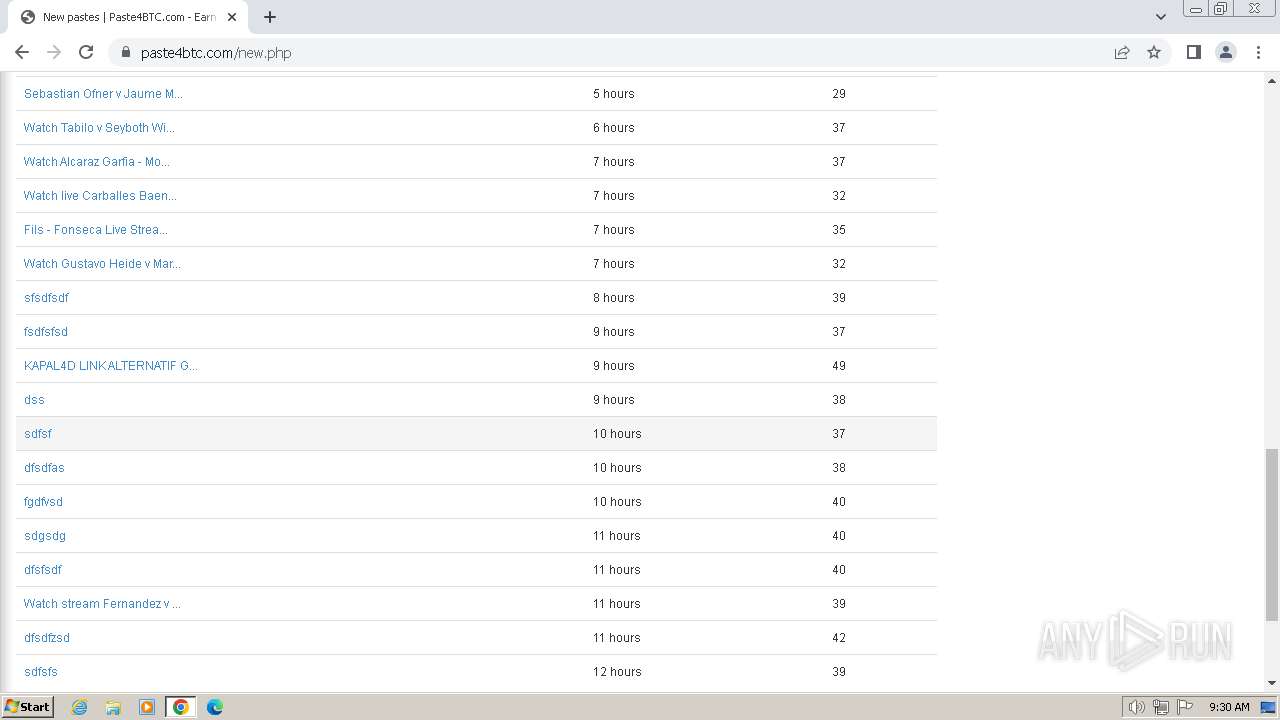Open the Watch live Carballes Baen... paste

[x=100, y=196]
